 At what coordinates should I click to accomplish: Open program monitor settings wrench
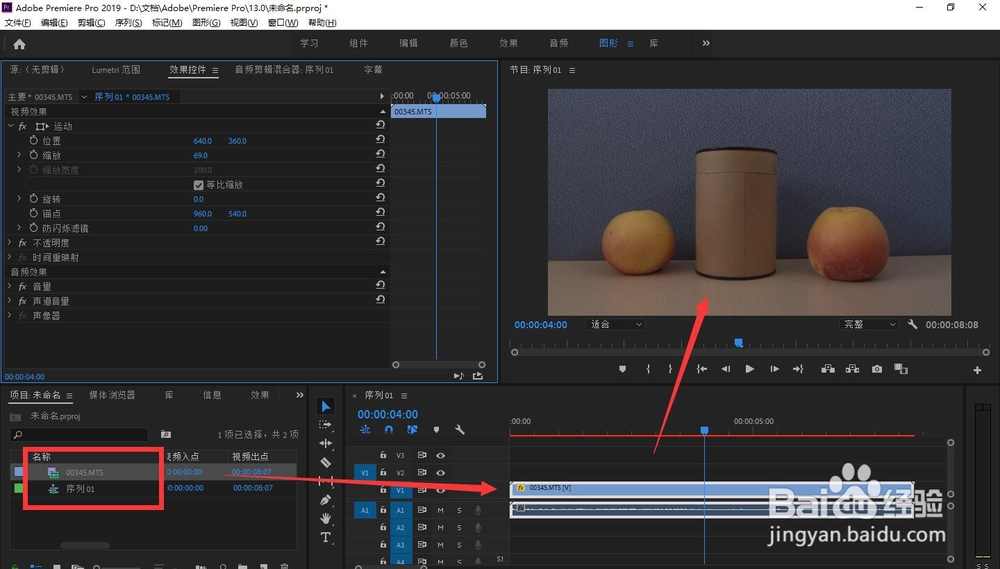coord(913,324)
